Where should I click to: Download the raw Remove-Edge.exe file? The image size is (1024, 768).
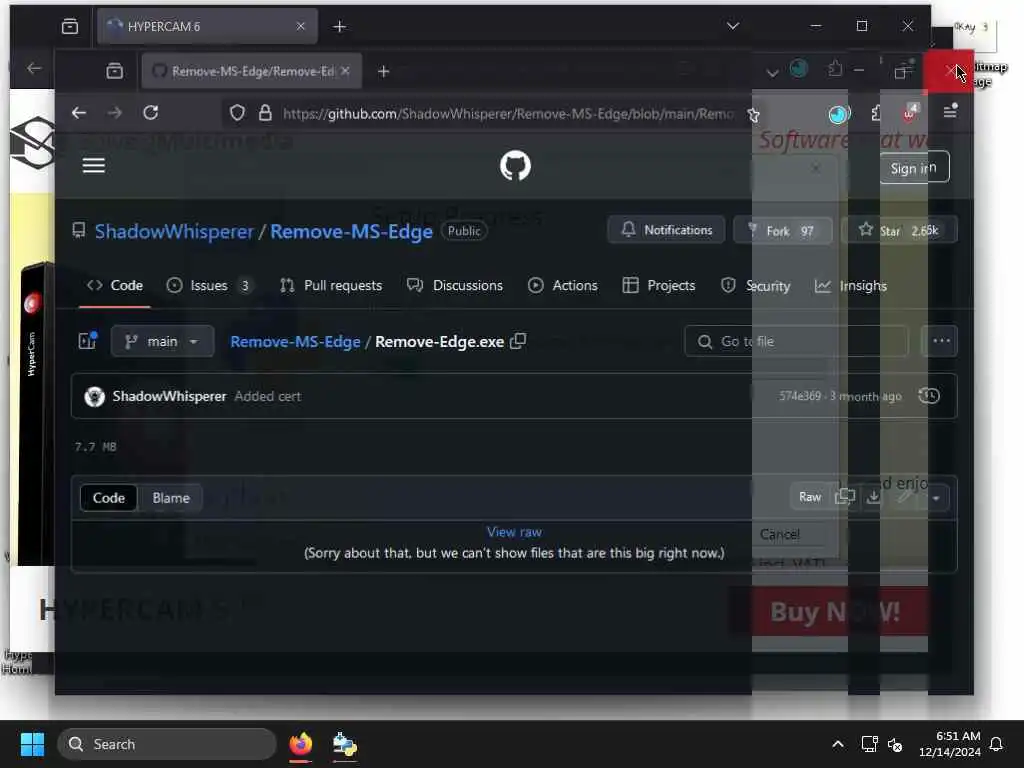pos(874,497)
